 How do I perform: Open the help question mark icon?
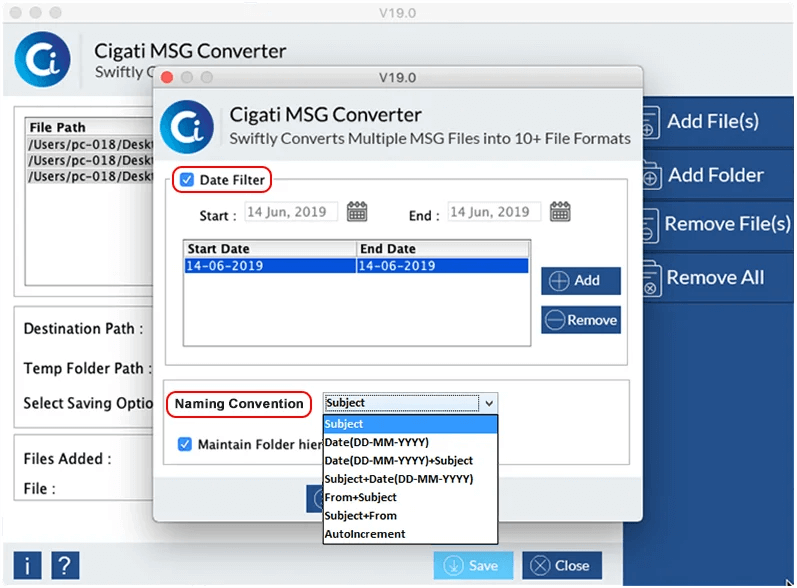(65, 565)
